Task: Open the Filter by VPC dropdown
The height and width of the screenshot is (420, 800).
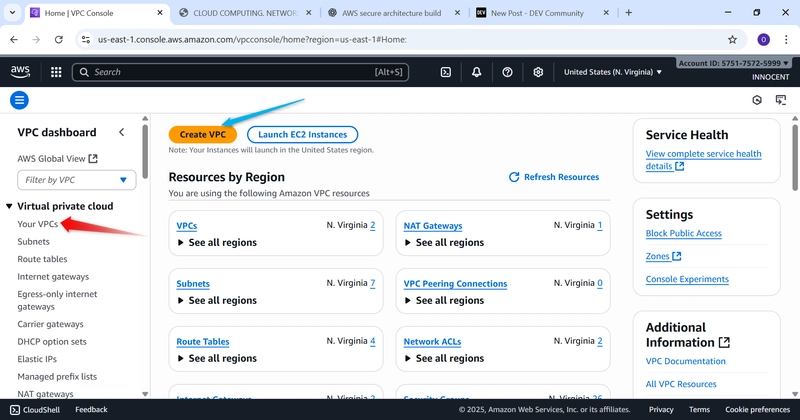Action: pyautogui.click(x=77, y=180)
